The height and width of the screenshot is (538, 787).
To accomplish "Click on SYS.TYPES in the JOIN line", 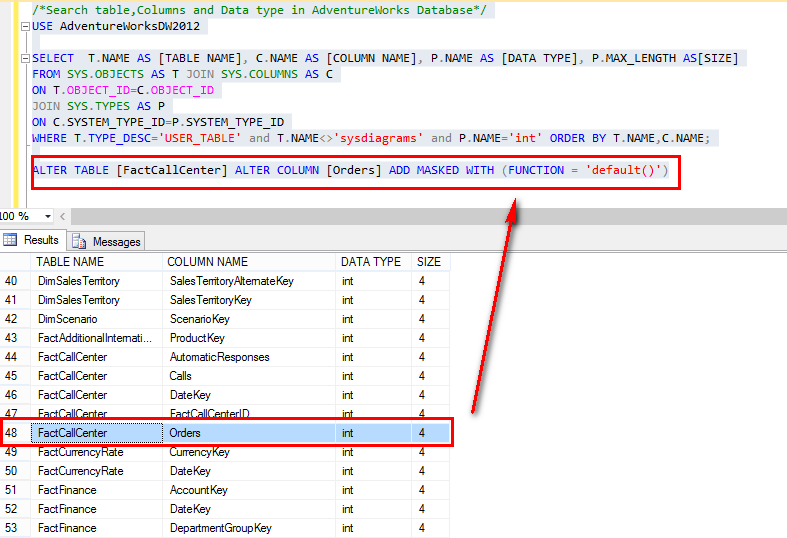I will click(98, 106).
